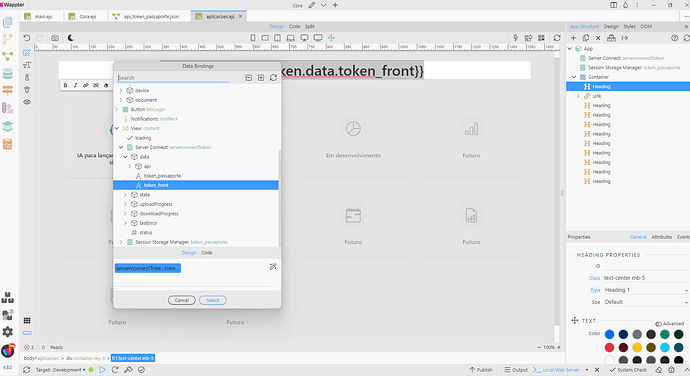Toggle the Advanced text options
The image size is (690, 376).
point(669,324)
